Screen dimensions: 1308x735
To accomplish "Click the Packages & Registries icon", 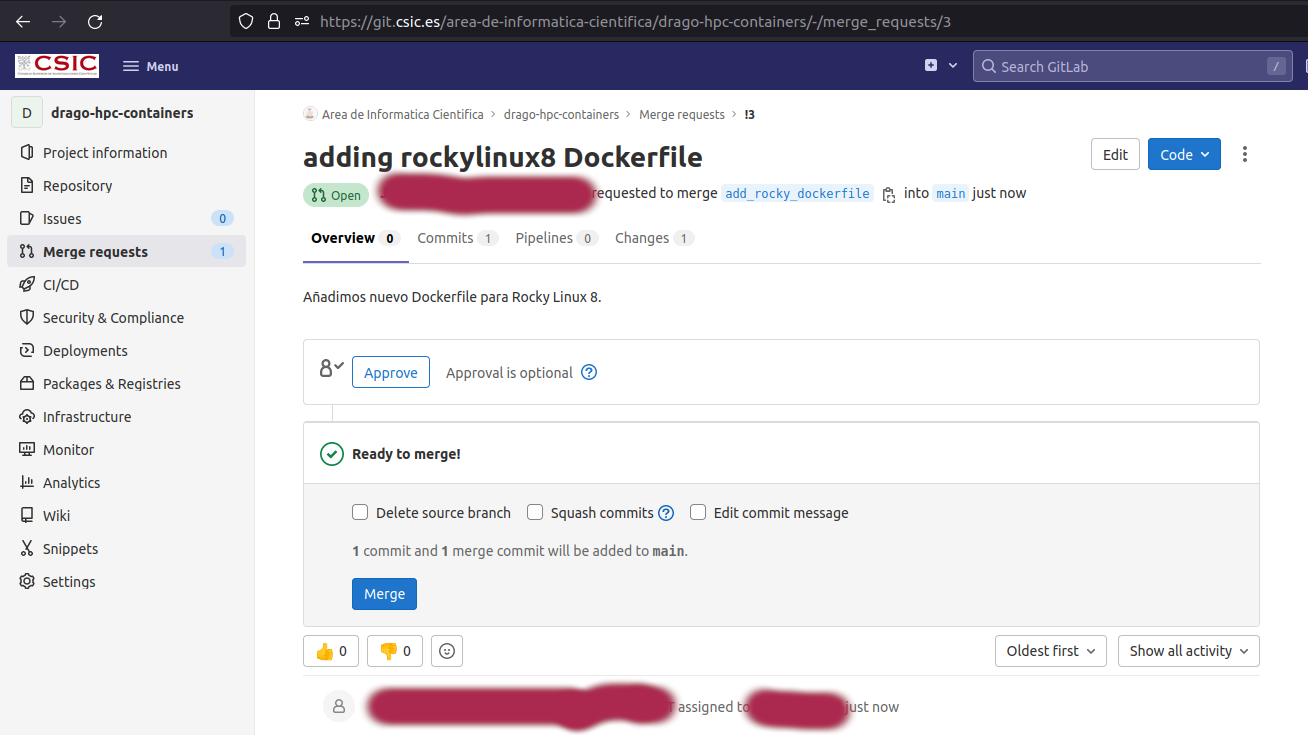I will click(x=27, y=384).
